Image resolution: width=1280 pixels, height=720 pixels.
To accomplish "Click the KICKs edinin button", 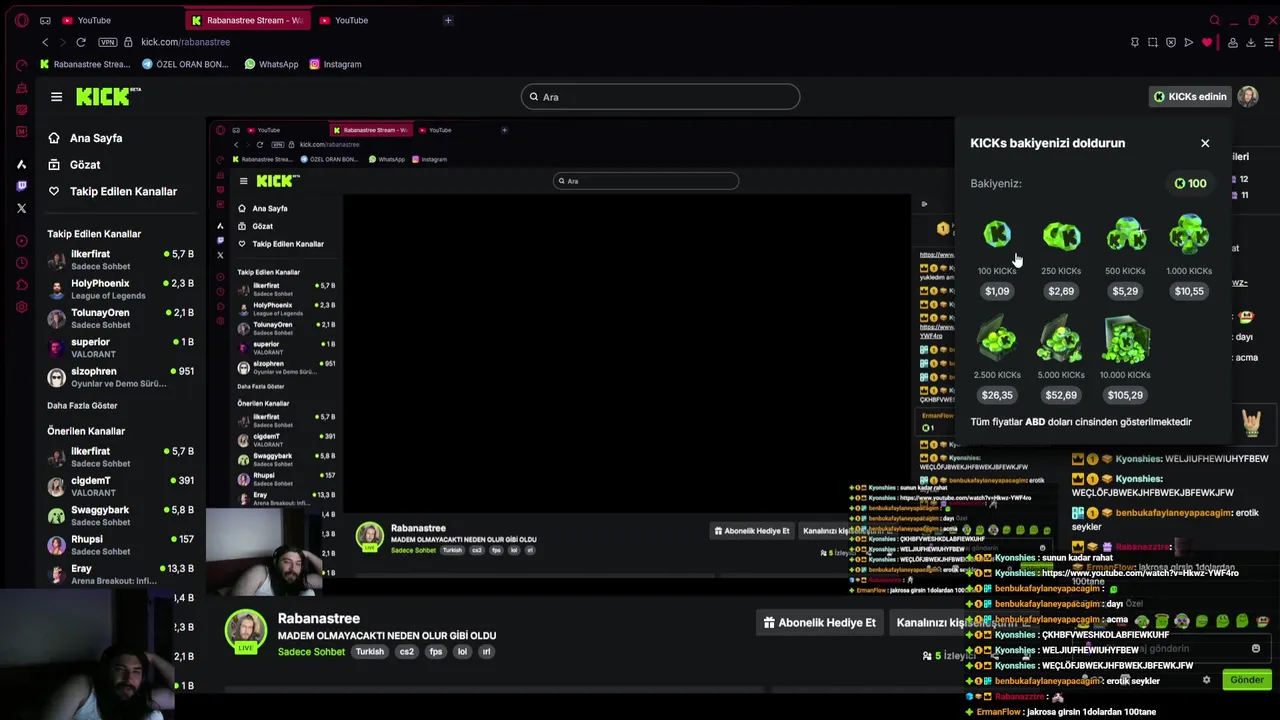I will click(x=1190, y=97).
